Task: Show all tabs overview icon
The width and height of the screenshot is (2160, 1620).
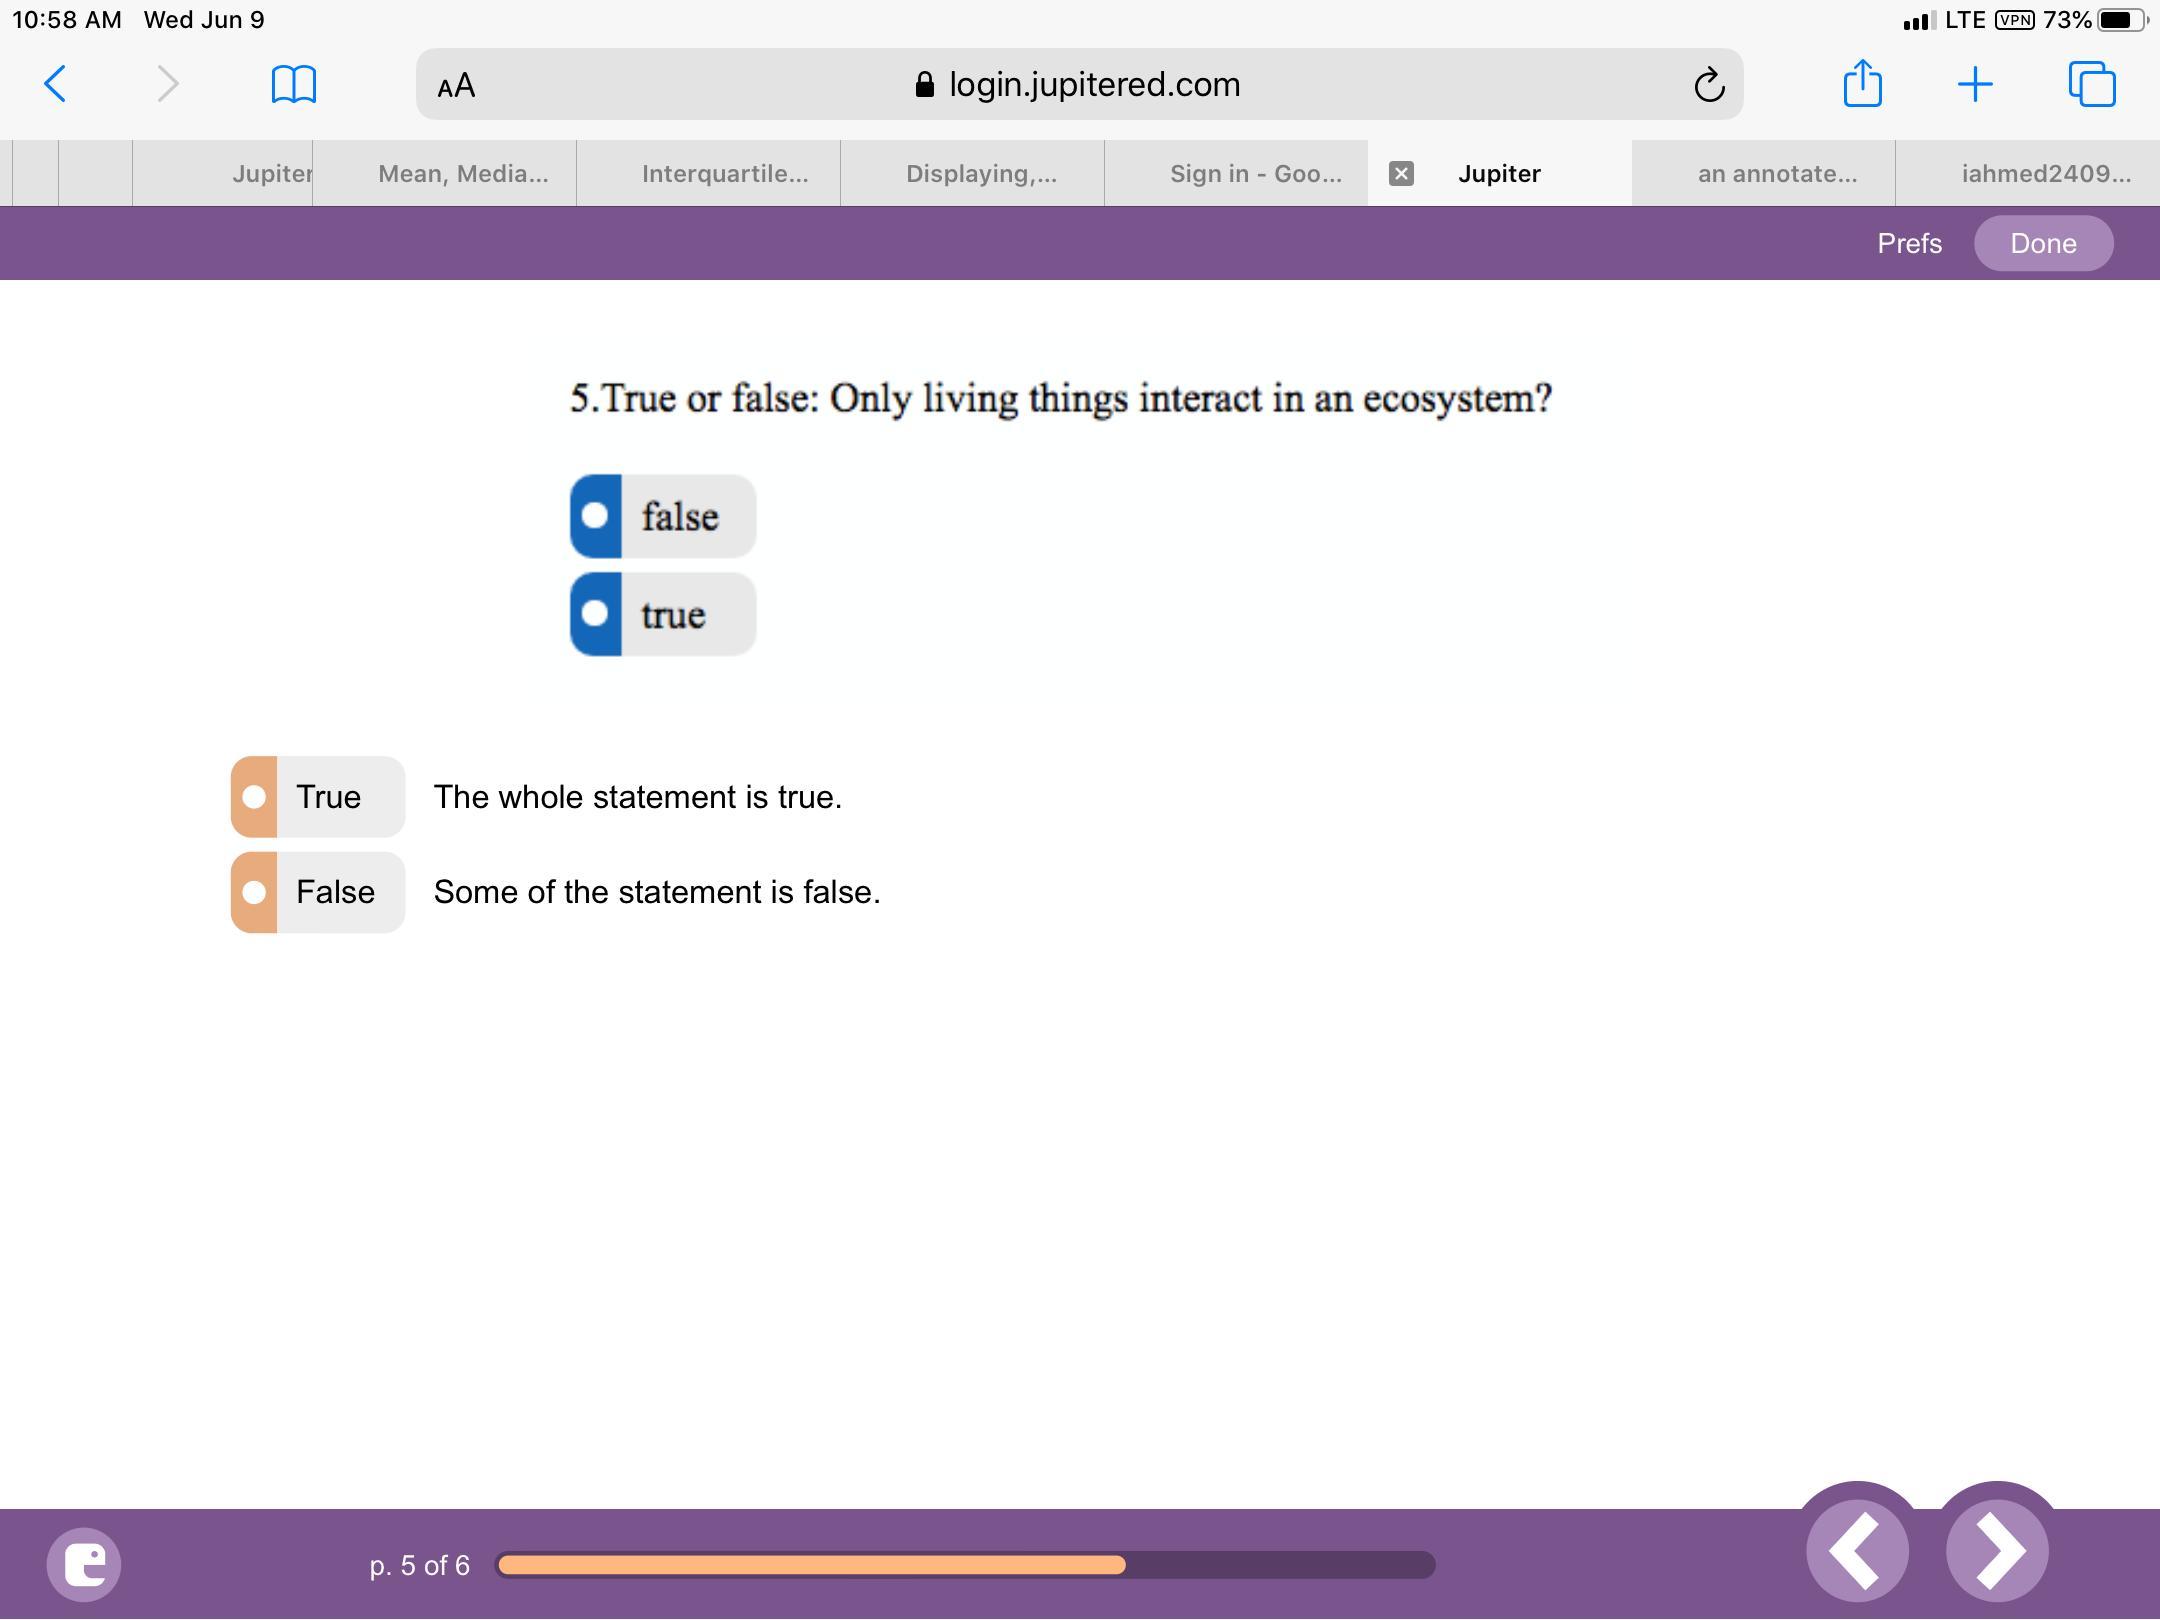Action: [2091, 84]
